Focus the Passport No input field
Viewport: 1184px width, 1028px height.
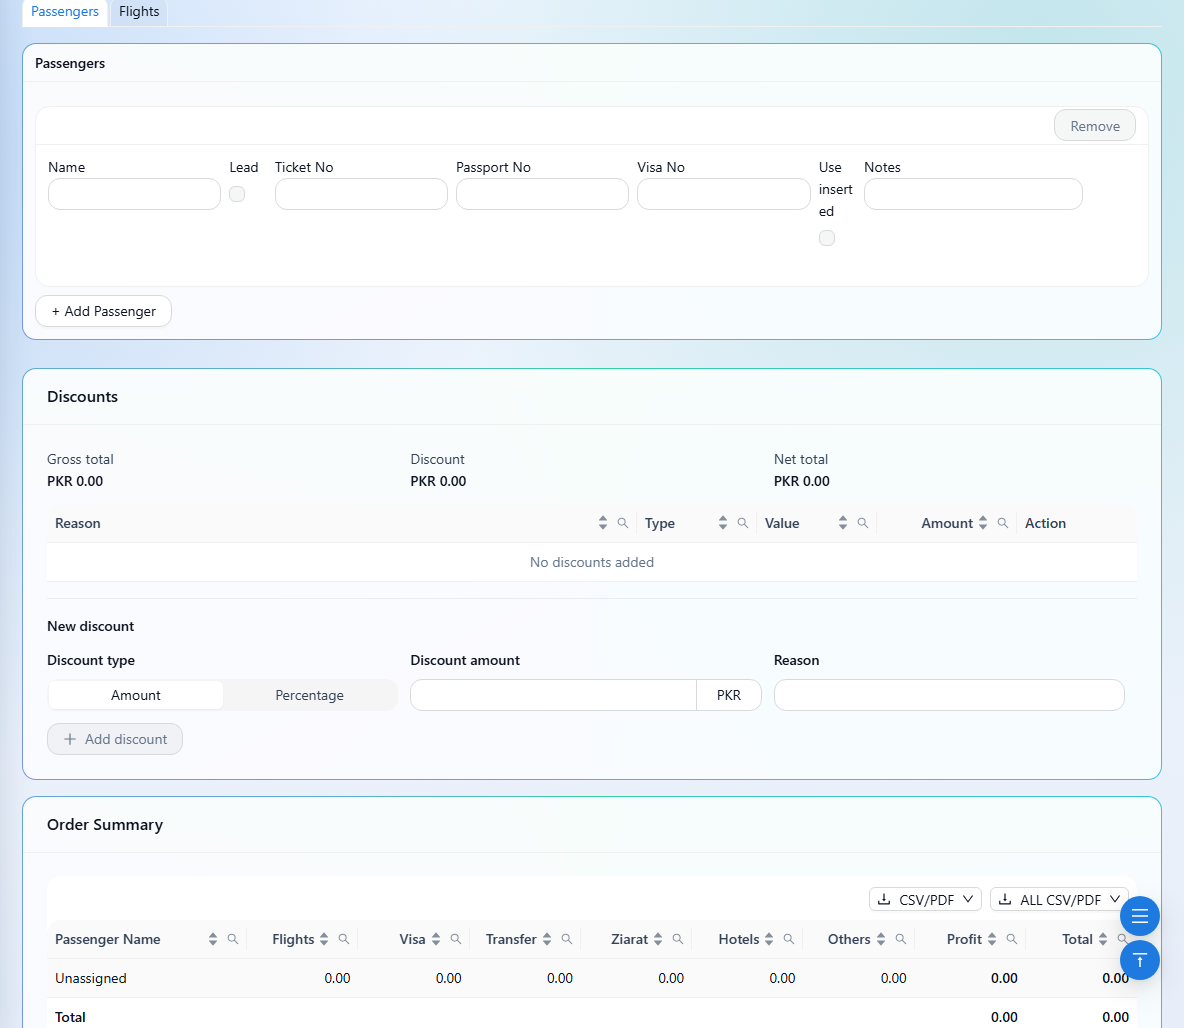click(x=542, y=194)
